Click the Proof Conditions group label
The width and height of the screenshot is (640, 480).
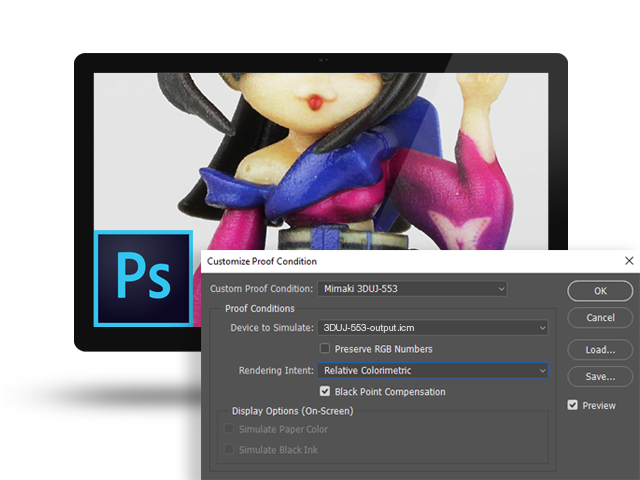tap(260, 308)
